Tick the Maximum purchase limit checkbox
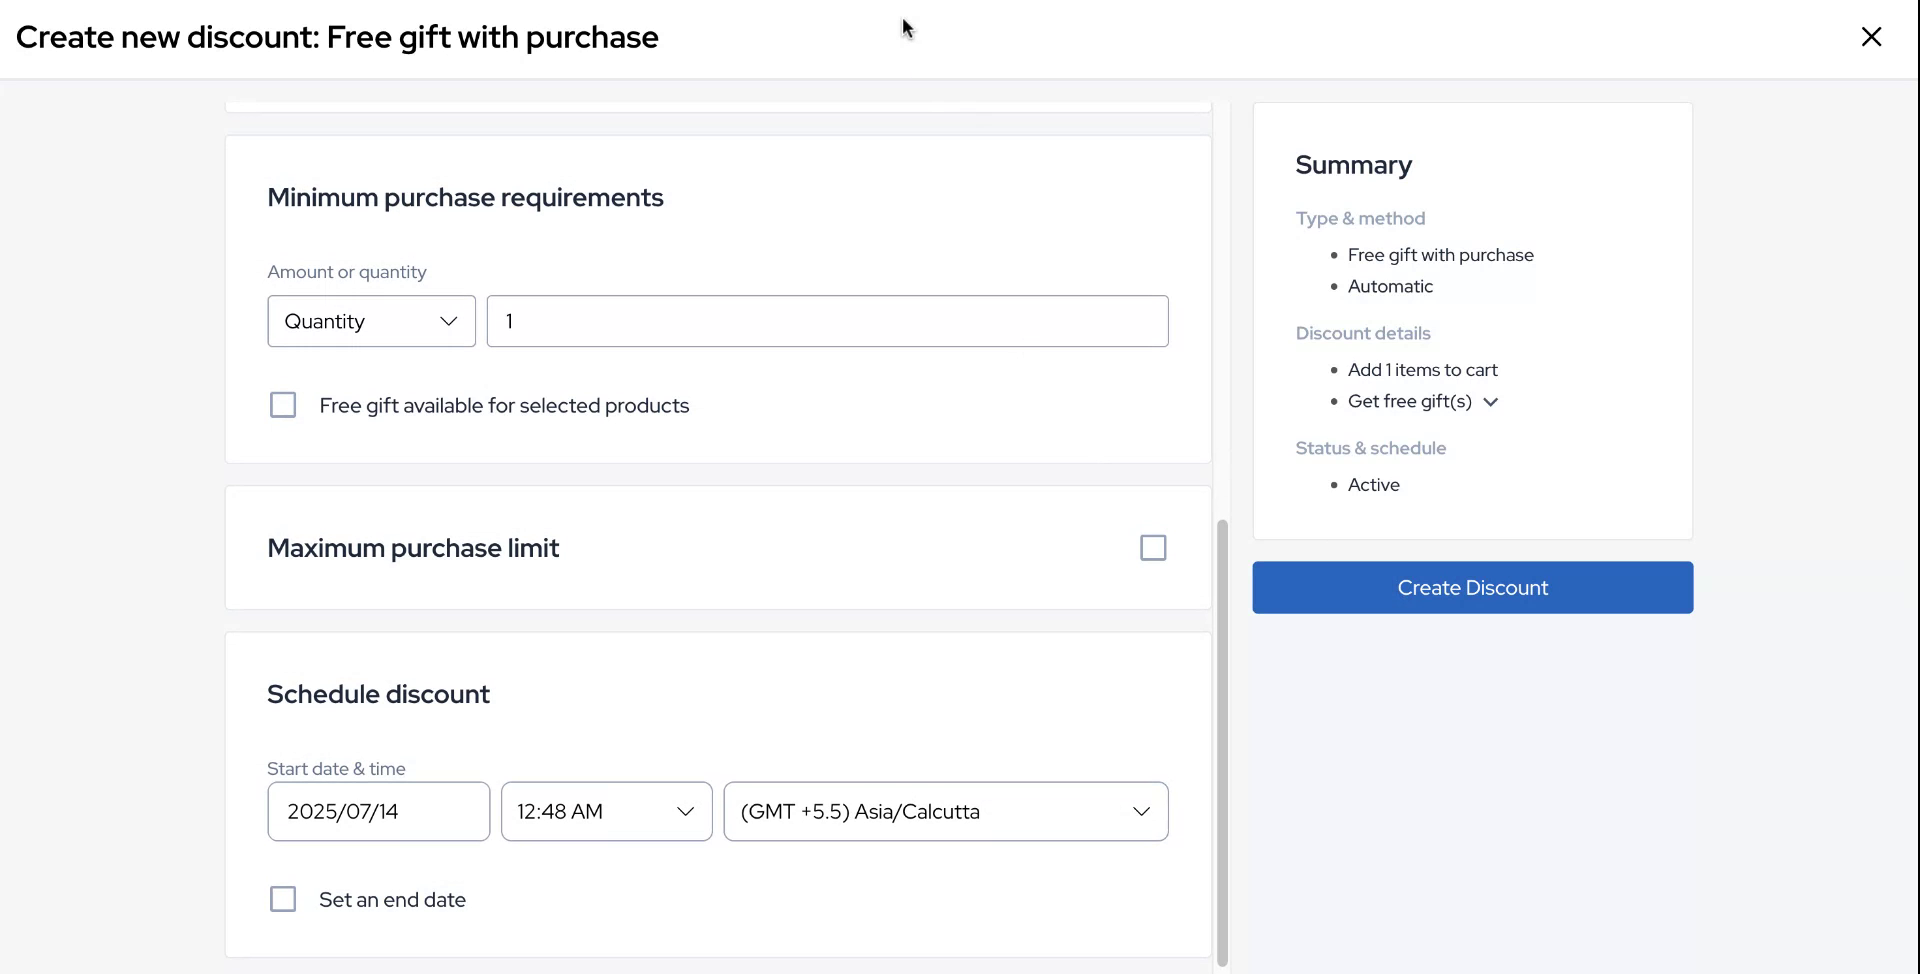 click(1153, 548)
